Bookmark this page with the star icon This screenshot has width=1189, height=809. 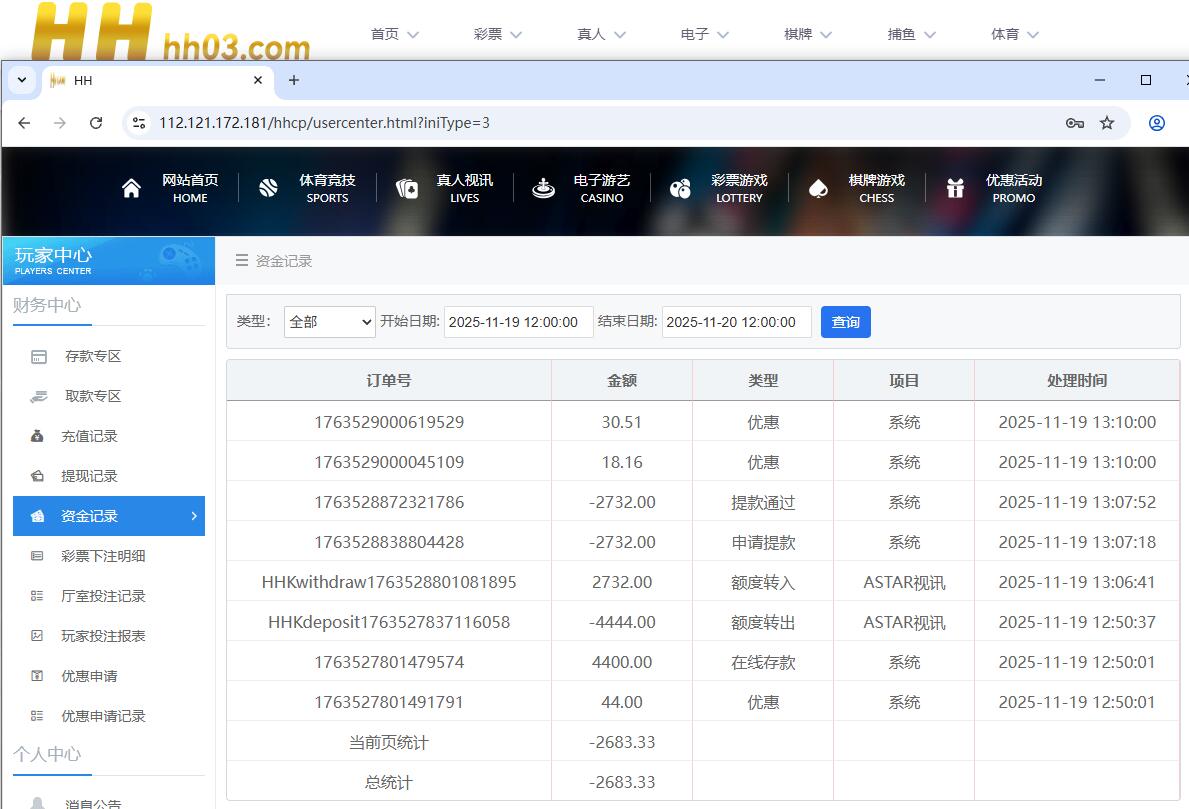[1107, 123]
